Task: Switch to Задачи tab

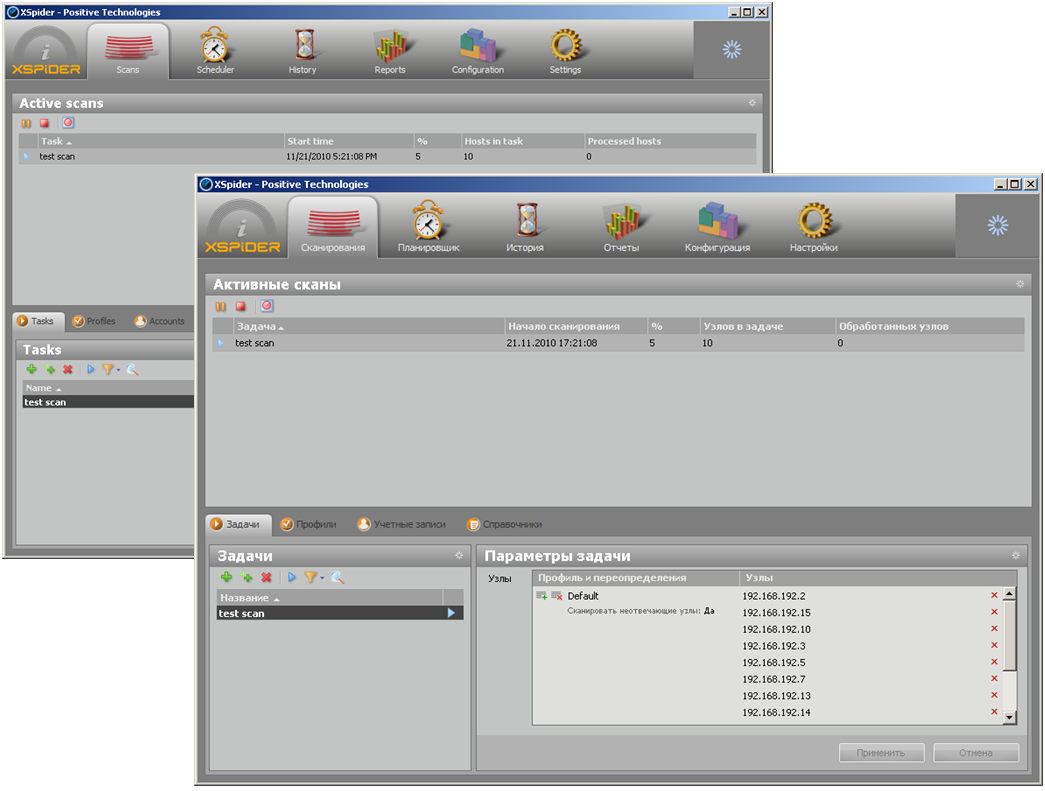Action: tap(238, 524)
